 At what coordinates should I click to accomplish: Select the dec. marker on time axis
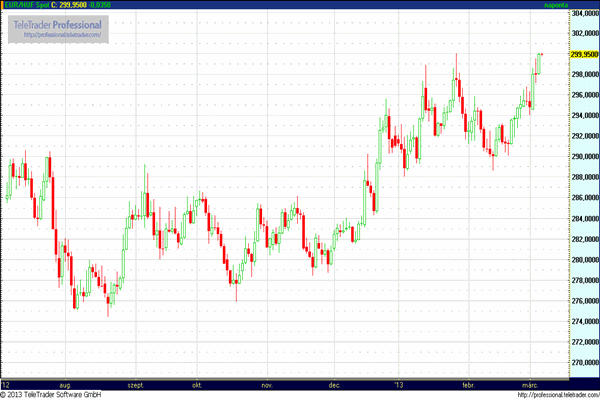pyautogui.click(x=332, y=385)
